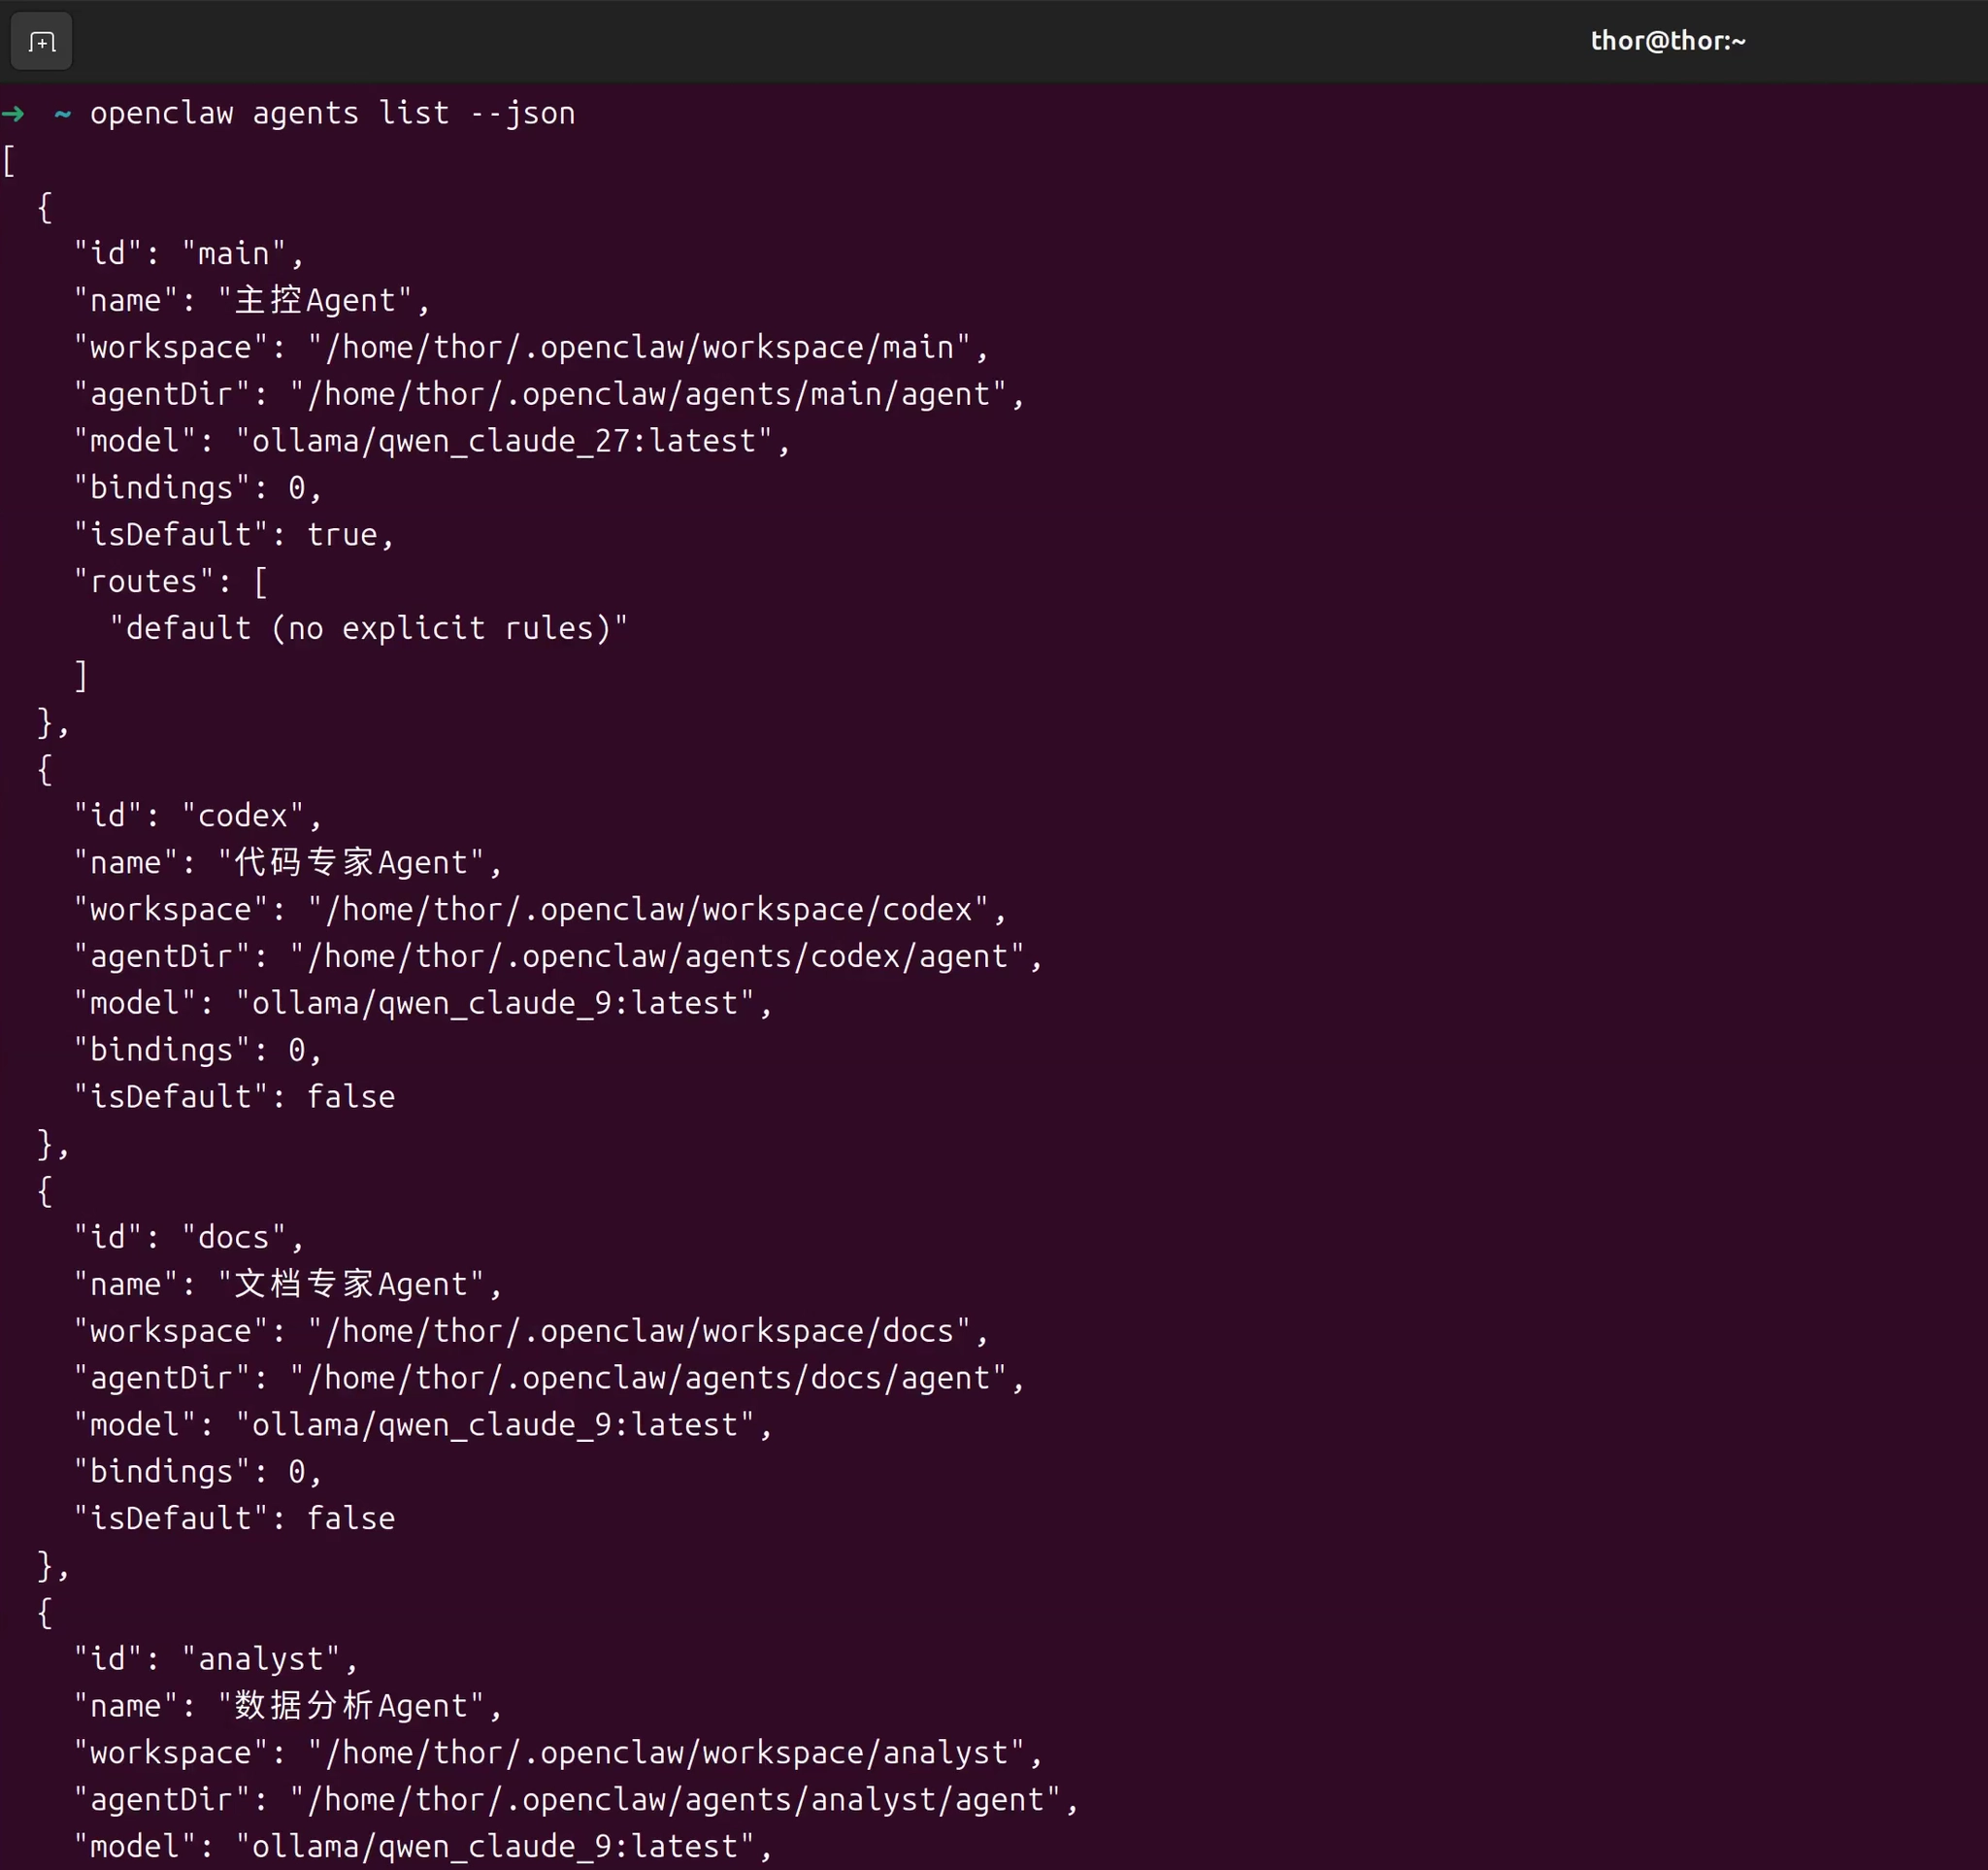Viewport: 1988px width, 1870px height.
Task: Click the thor@thor:~ window title
Action: [1667, 41]
